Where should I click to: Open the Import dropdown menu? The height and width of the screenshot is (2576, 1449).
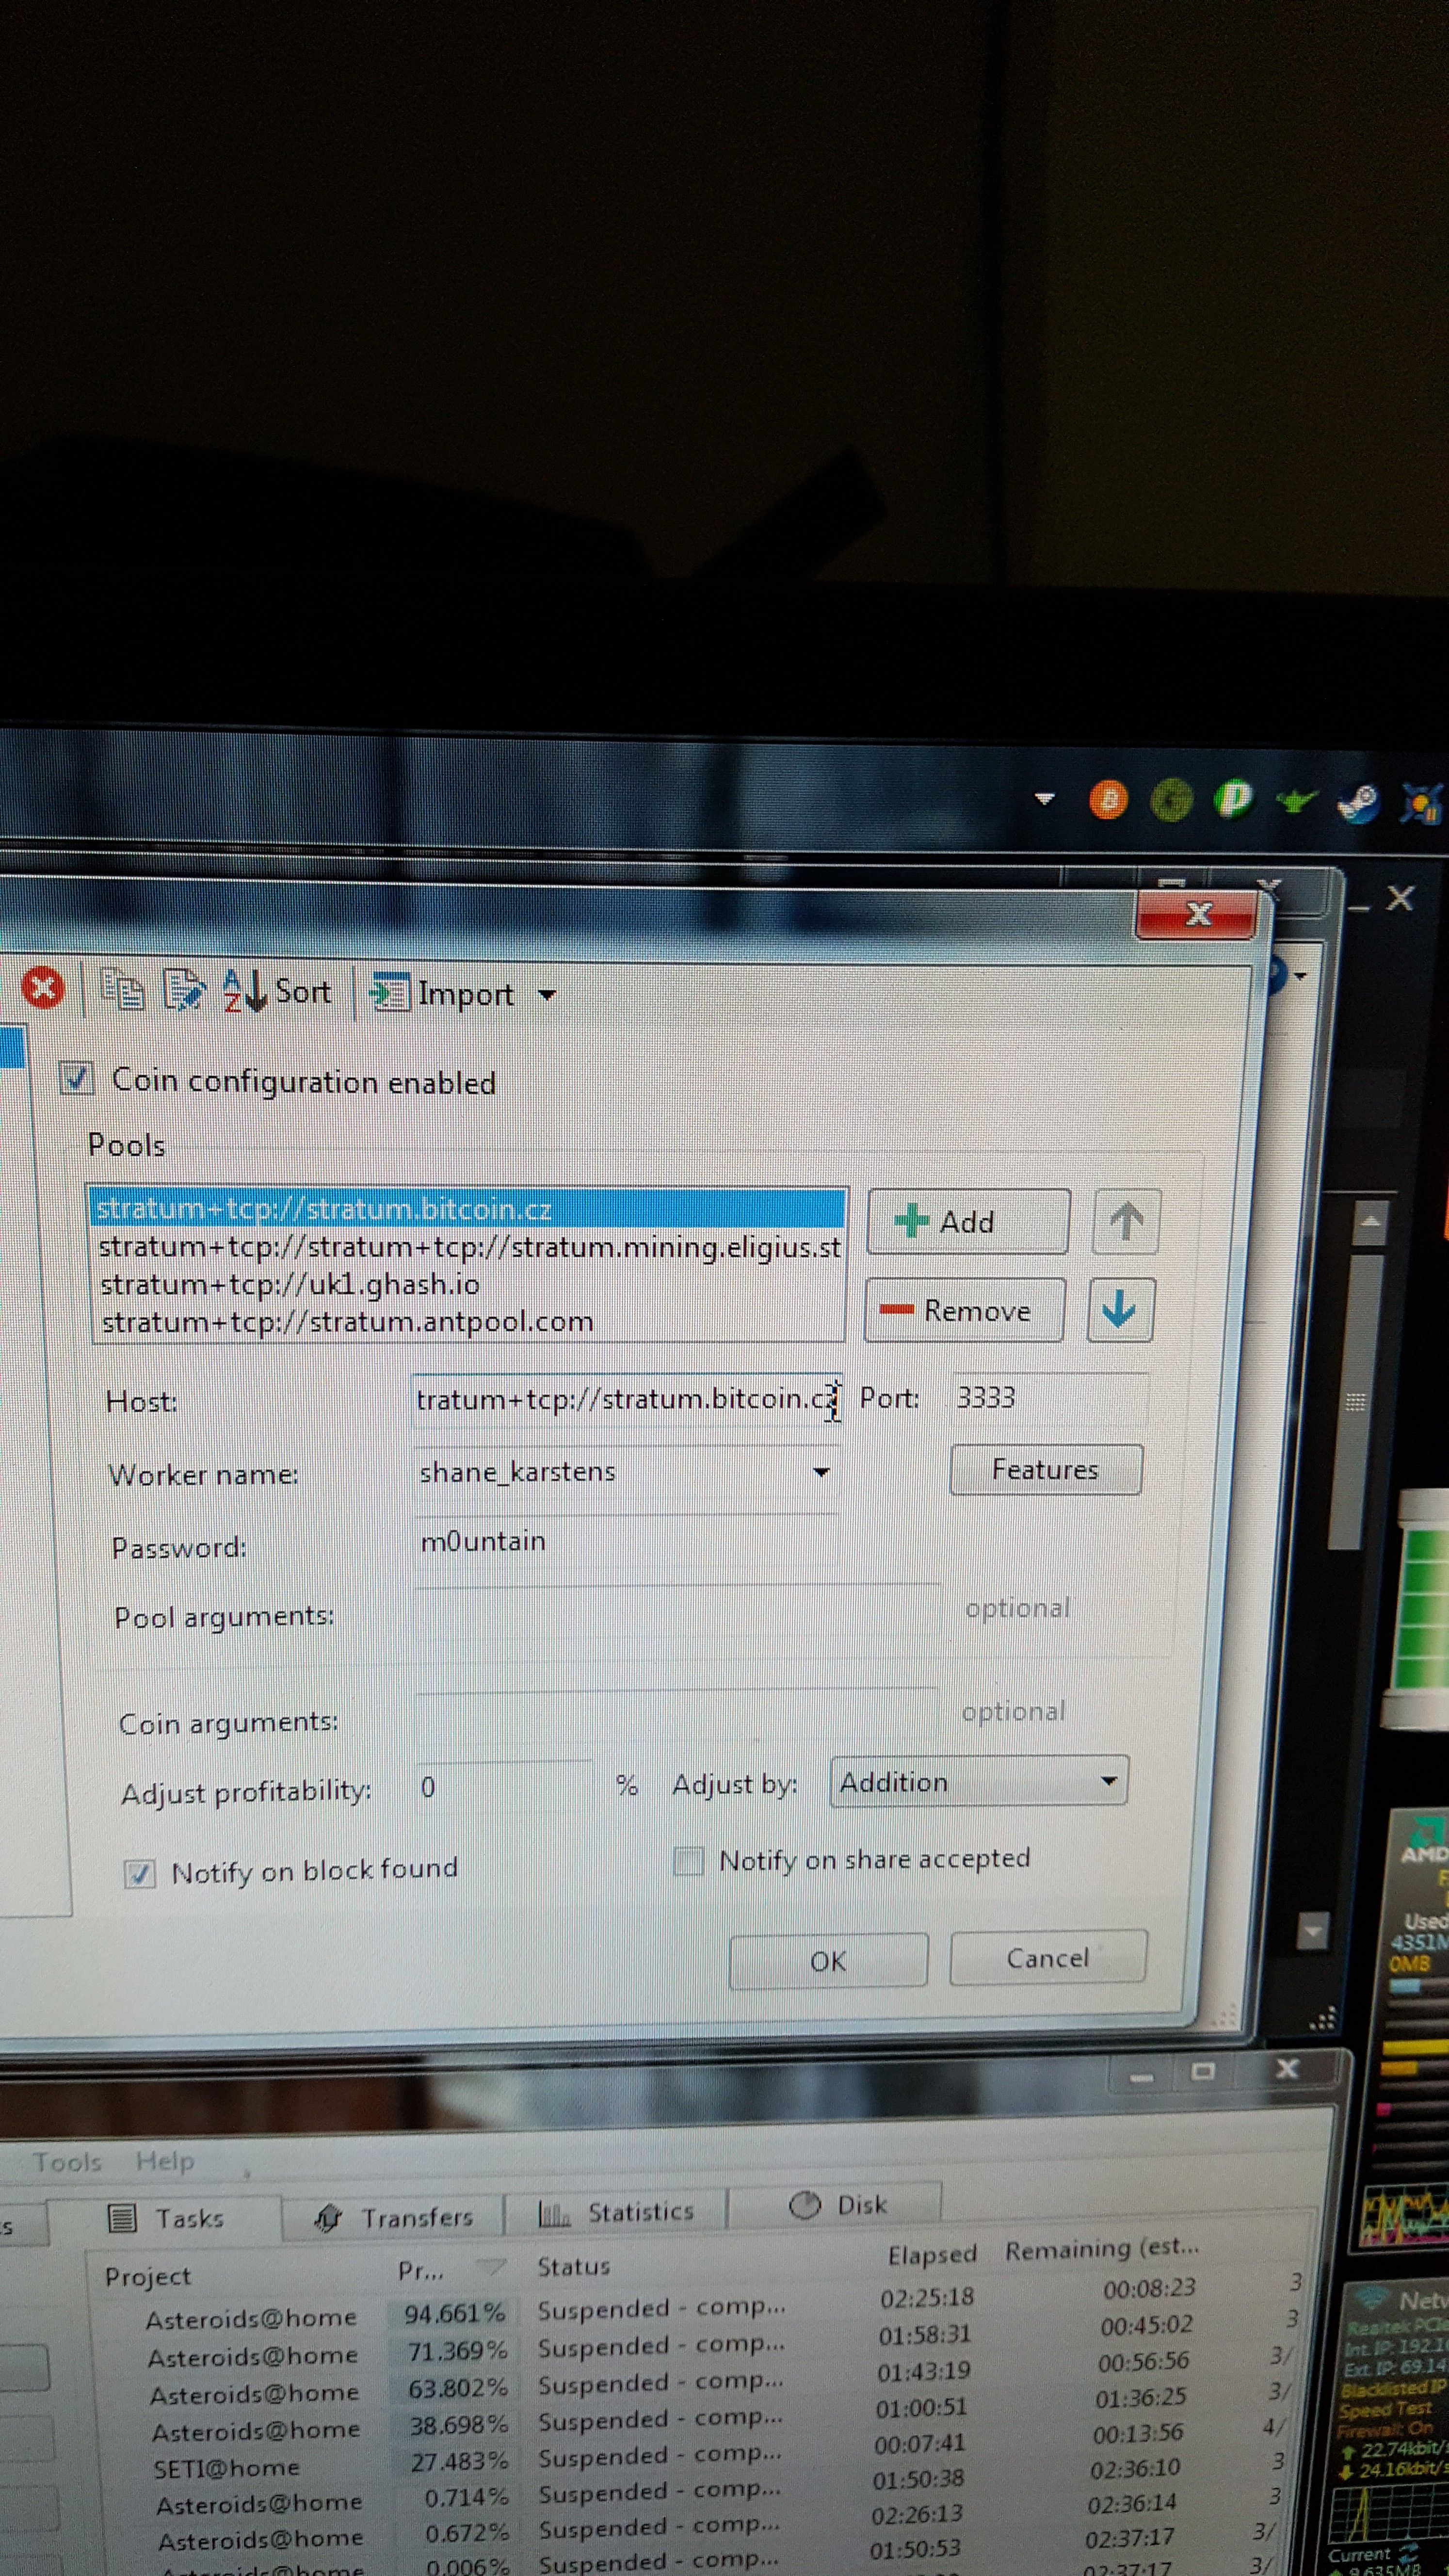pyautogui.click(x=547, y=995)
